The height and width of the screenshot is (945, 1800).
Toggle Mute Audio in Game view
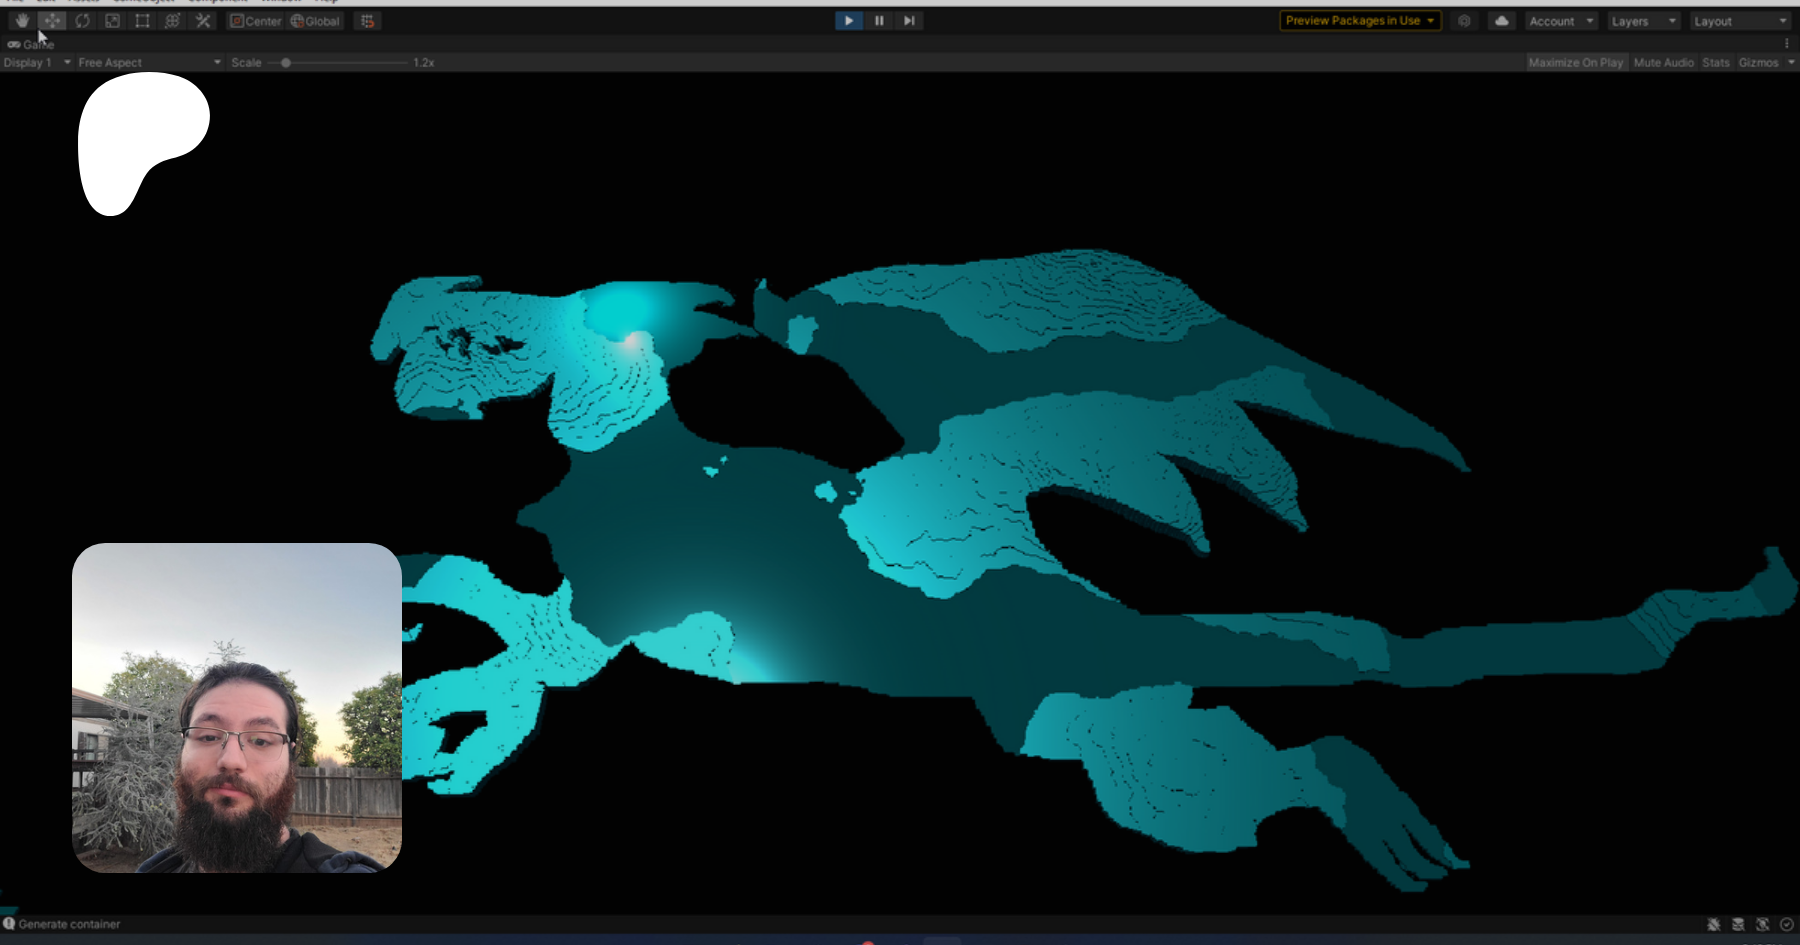coord(1663,62)
